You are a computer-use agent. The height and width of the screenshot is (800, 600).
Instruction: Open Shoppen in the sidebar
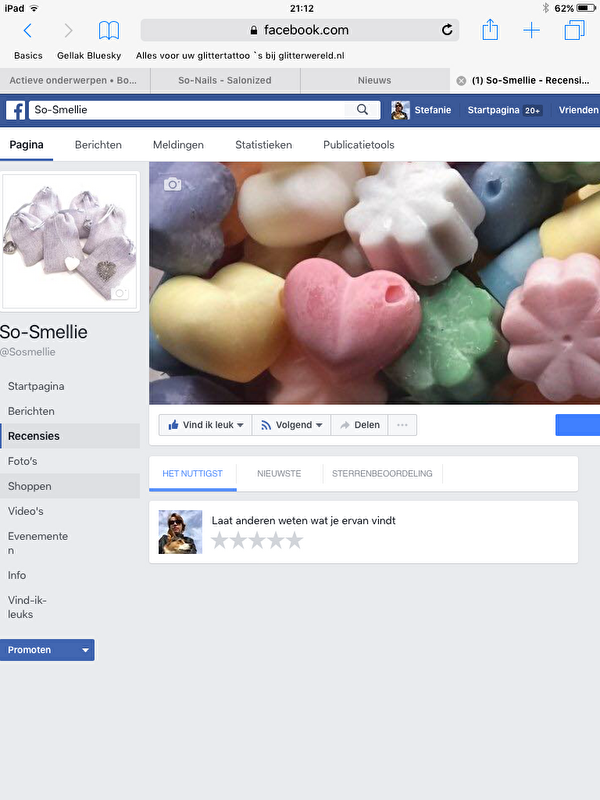tap(30, 486)
